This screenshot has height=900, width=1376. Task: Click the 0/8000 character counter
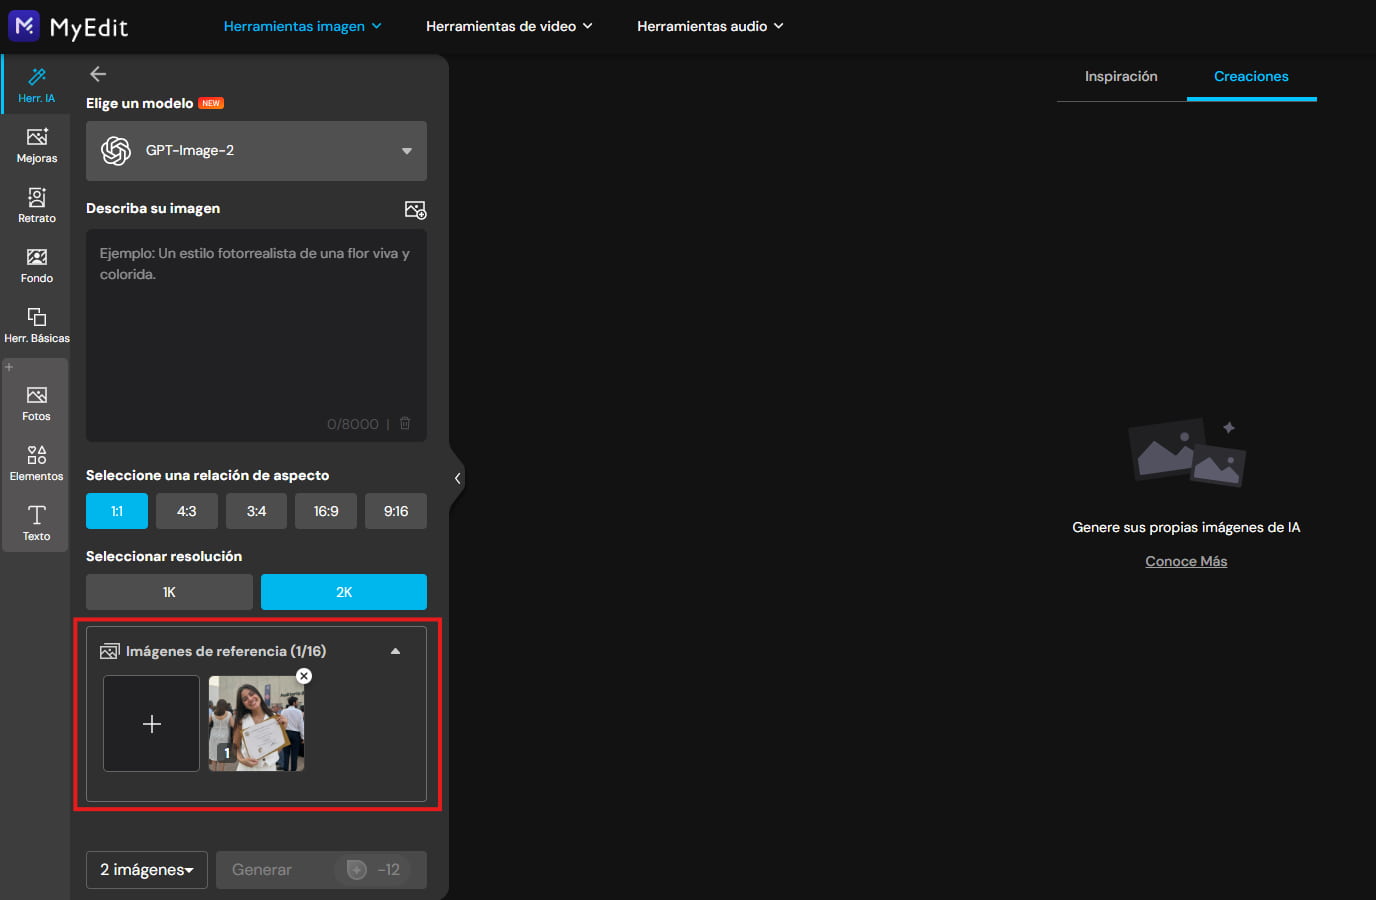pos(353,424)
